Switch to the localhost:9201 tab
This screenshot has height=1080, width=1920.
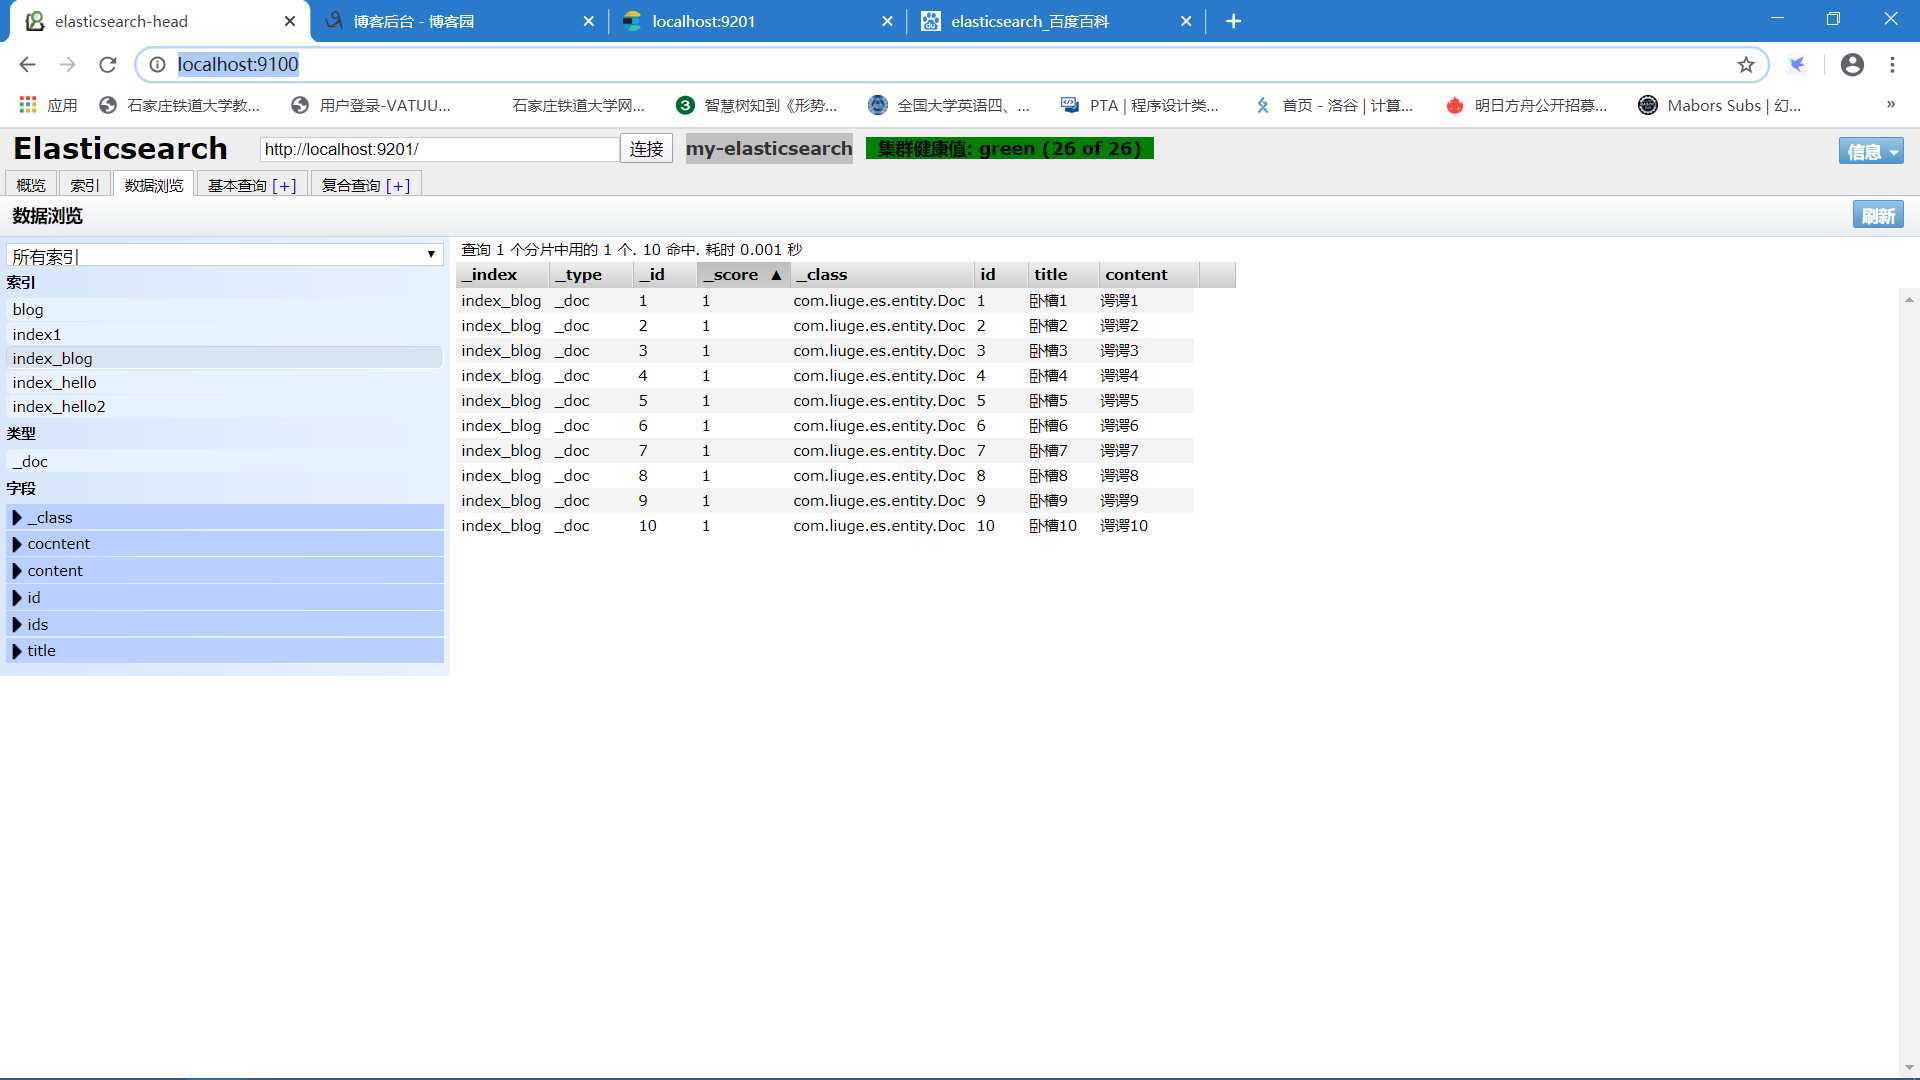(x=757, y=21)
